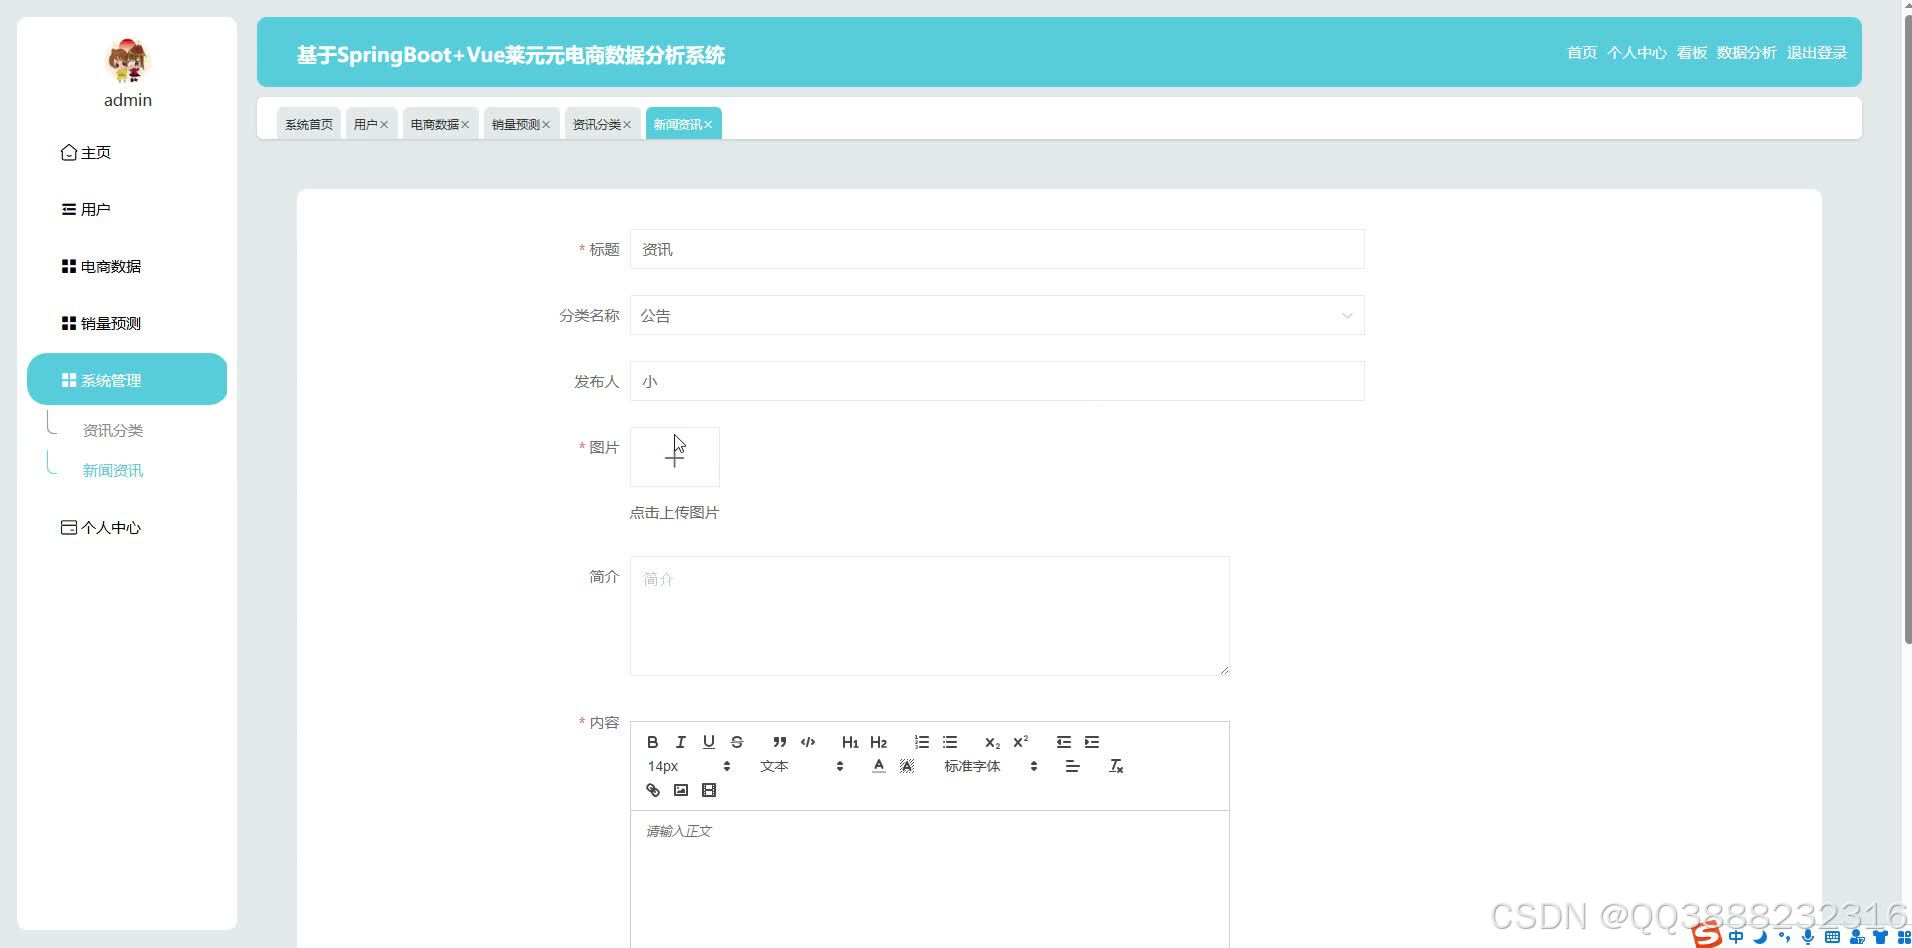1912x948 pixels.
Task: Open the text color picker
Action: pyautogui.click(x=878, y=766)
